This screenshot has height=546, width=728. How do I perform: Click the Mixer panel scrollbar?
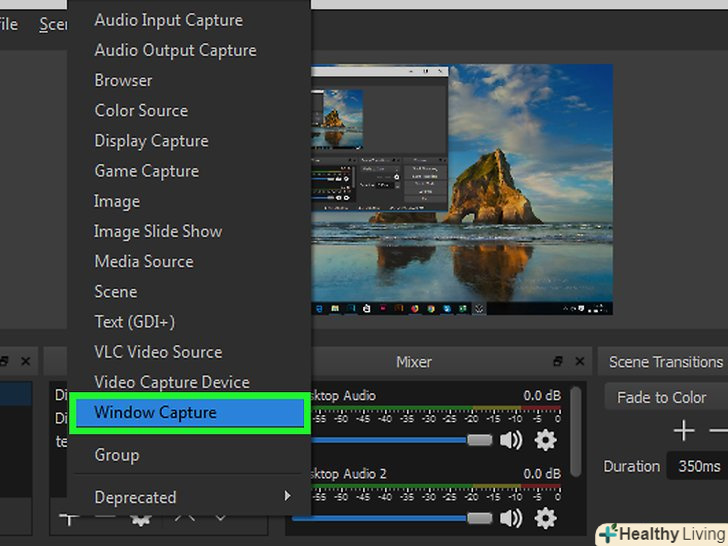pyautogui.click(x=575, y=430)
